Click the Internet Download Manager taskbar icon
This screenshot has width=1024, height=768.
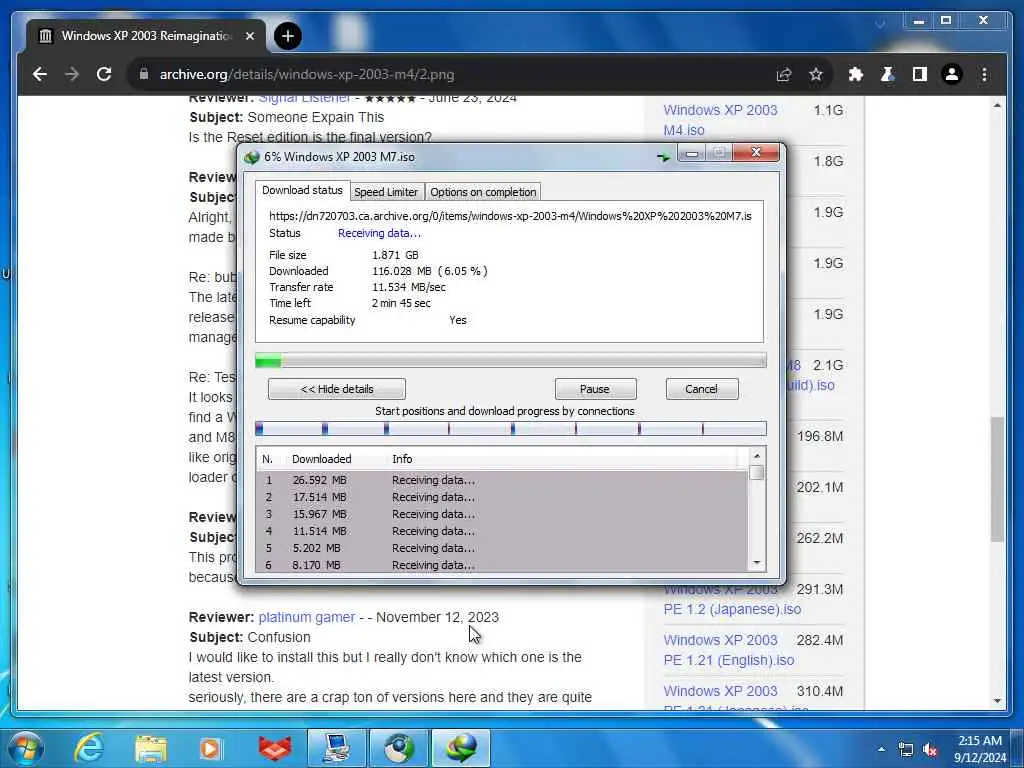pyautogui.click(x=461, y=748)
